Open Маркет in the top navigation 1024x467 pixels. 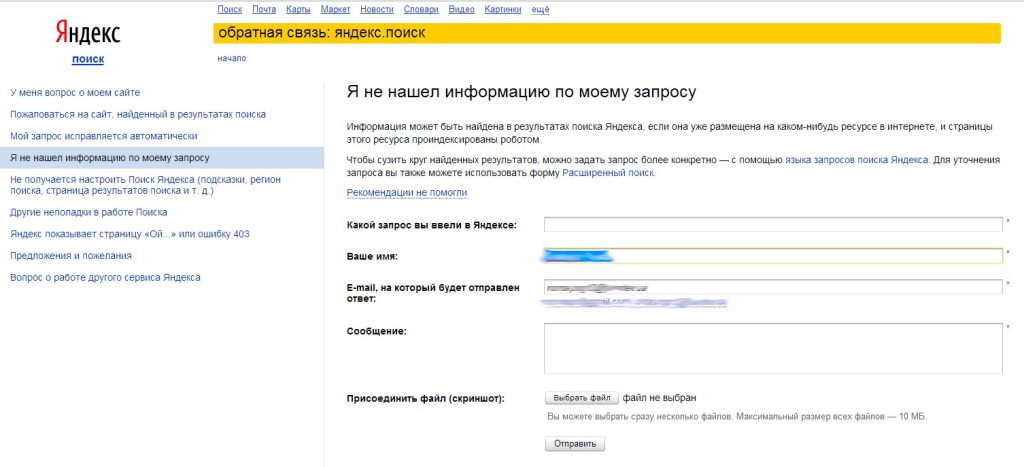pyautogui.click(x=336, y=9)
